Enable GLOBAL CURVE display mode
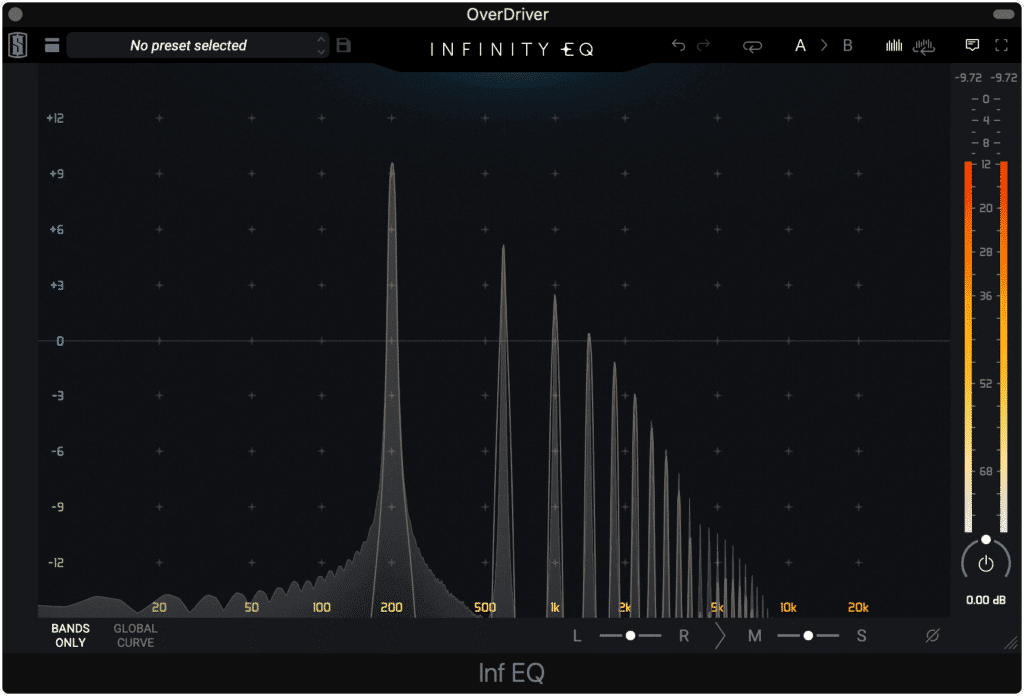Viewport: 1024px width, 696px height. (135, 635)
